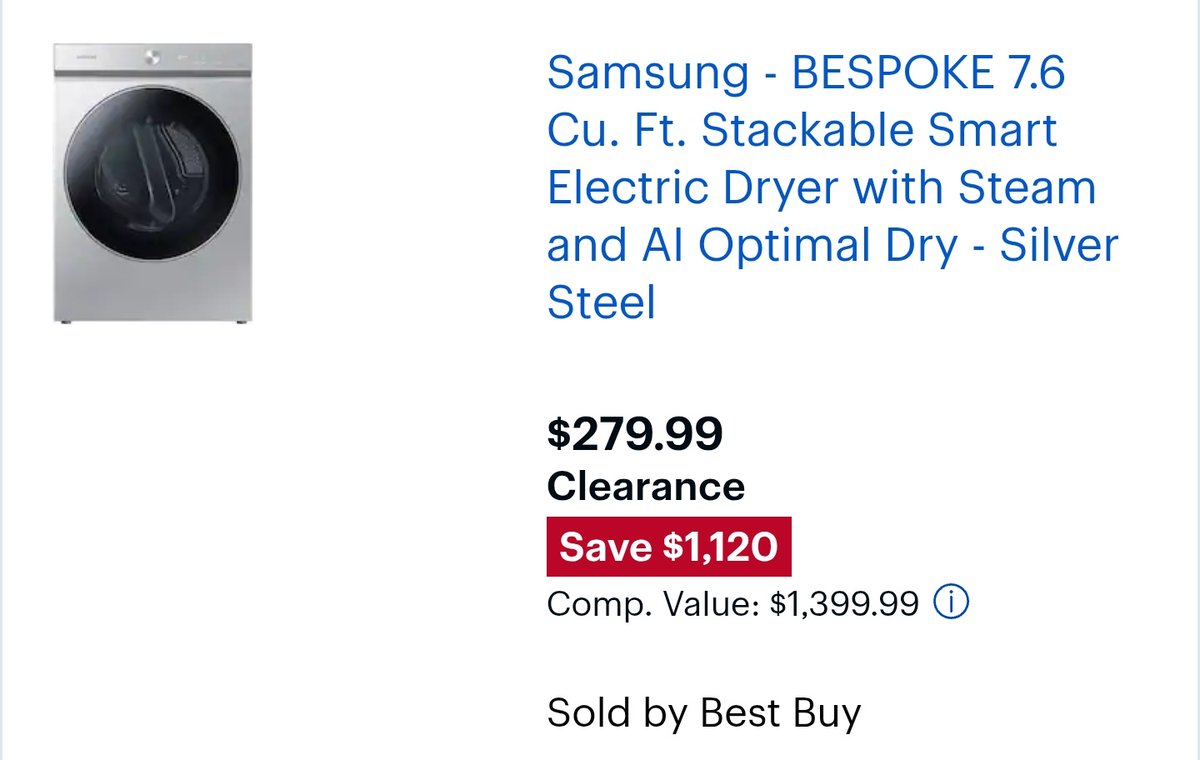Image resolution: width=1200 pixels, height=760 pixels.
Task: Click the red Save $1,120 badge
Action: [668, 546]
